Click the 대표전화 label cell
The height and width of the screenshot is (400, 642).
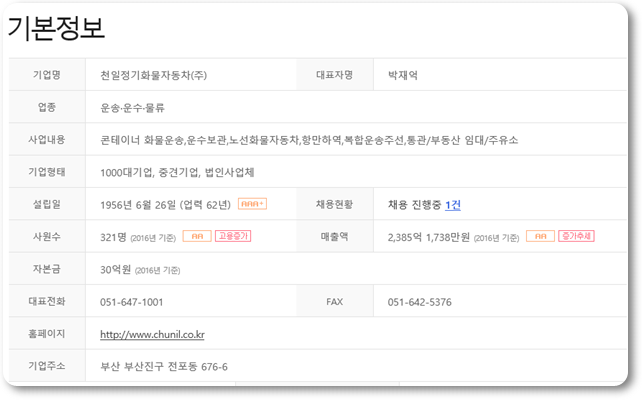point(47,302)
